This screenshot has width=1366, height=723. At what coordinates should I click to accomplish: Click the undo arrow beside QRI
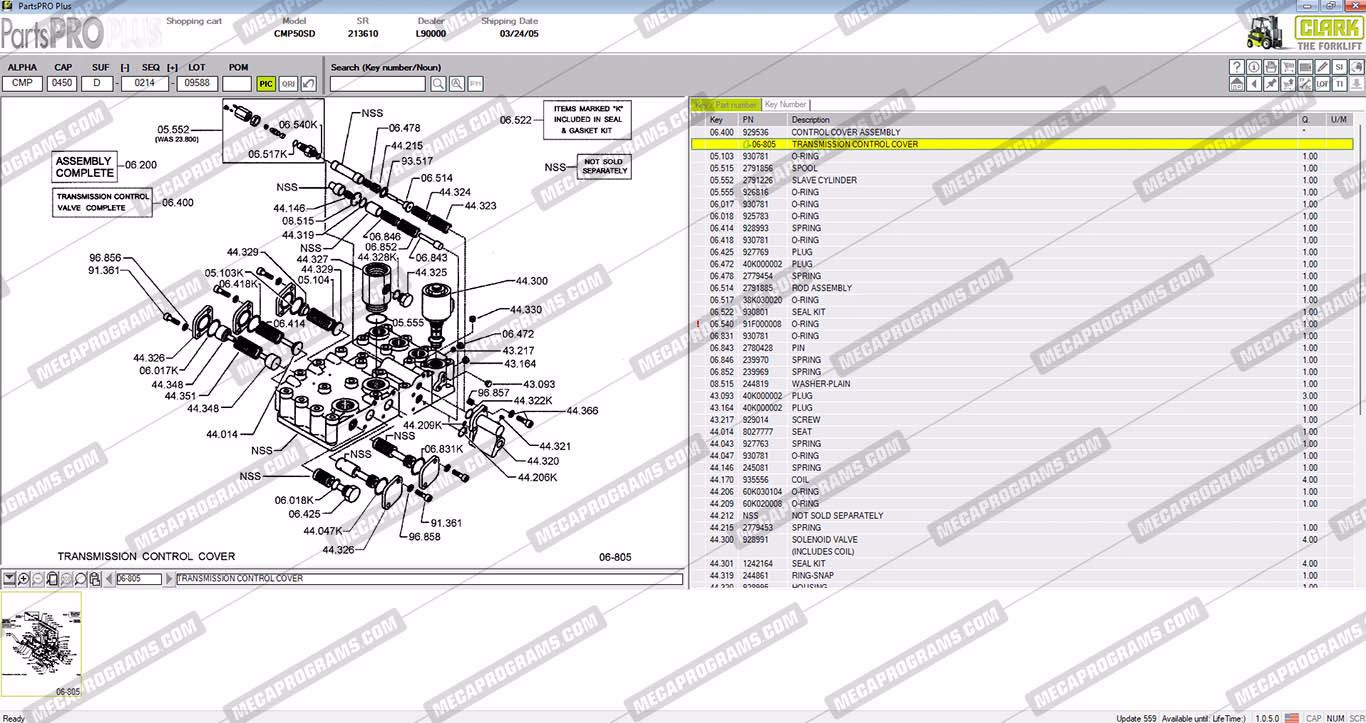(x=309, y=84)
